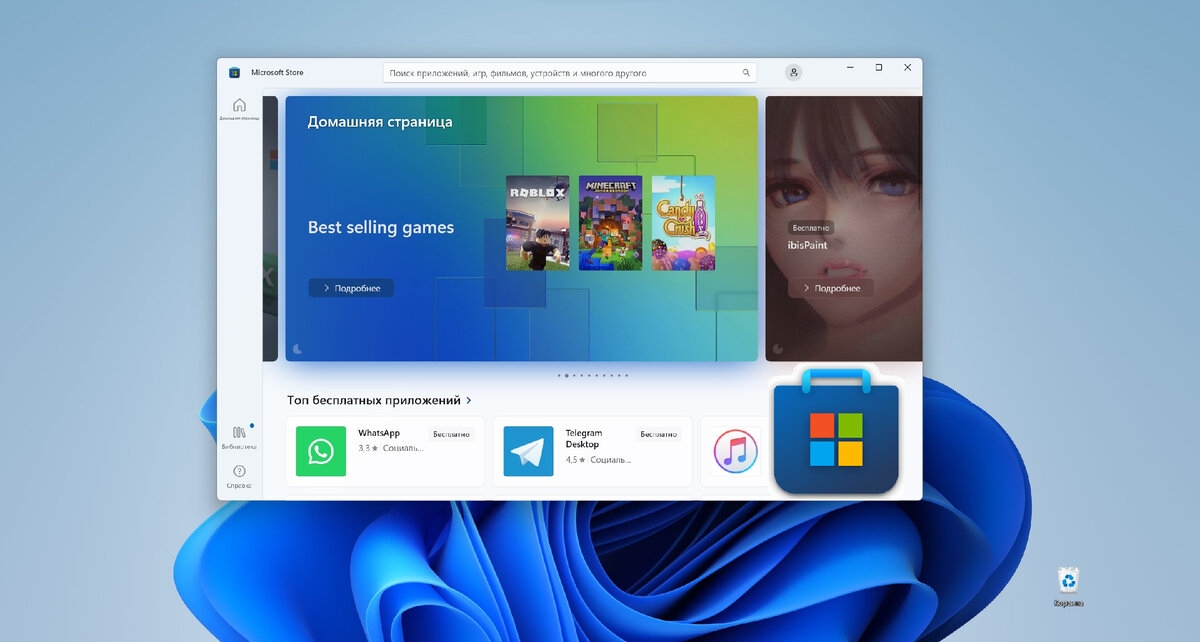Screen dimensions: 1200x642
Task: Maximize the Microsoft Store window
Action: pyautogui.click(x=879, y=68)
